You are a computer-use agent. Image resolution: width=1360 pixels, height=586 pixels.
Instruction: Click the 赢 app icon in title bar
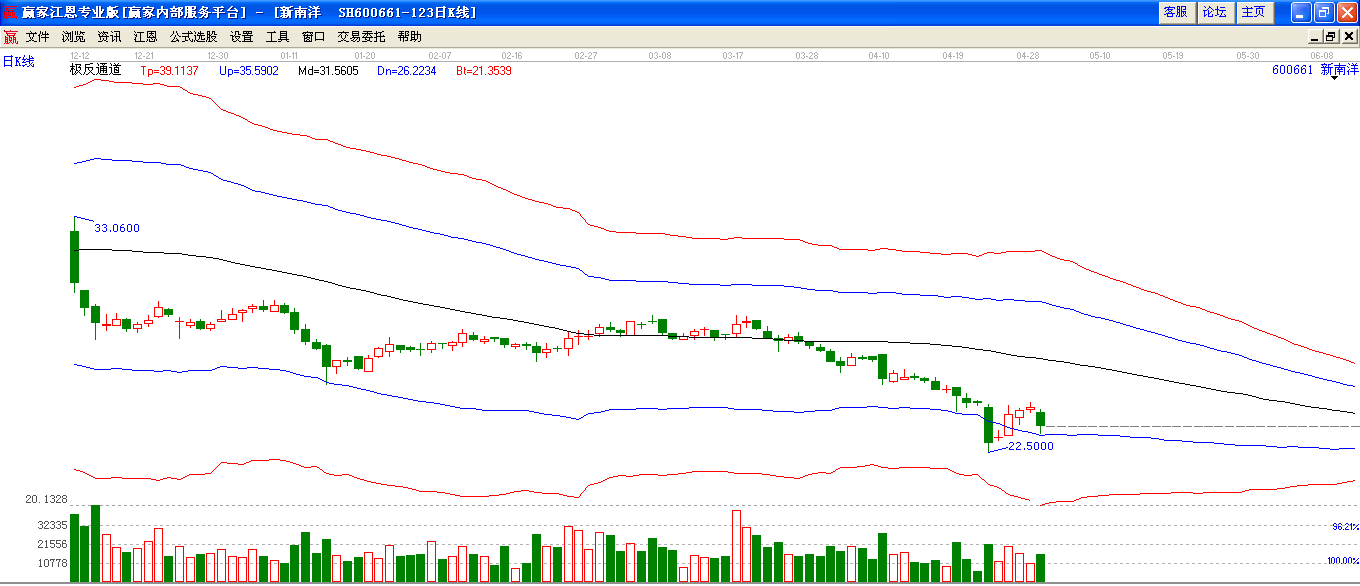click(x=11, y=12)
